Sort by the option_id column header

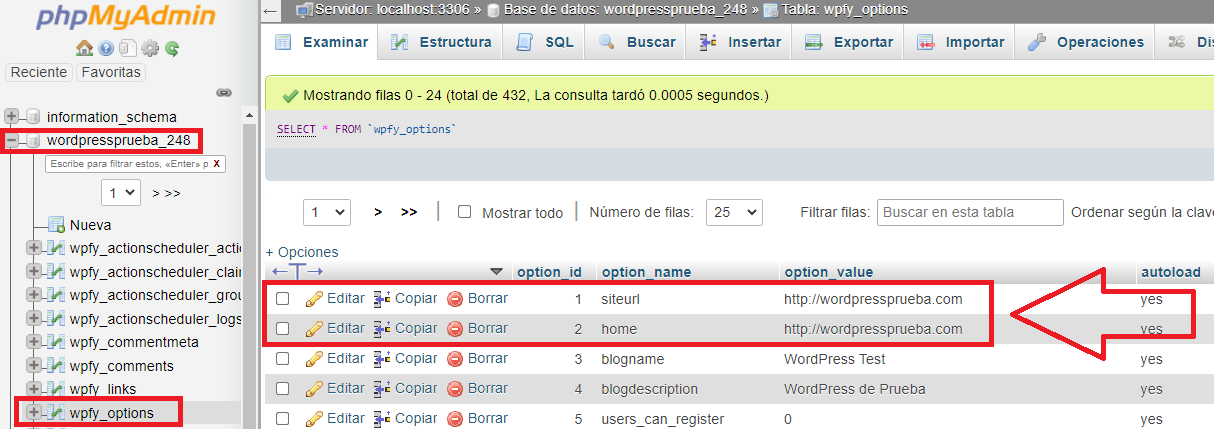549,272
